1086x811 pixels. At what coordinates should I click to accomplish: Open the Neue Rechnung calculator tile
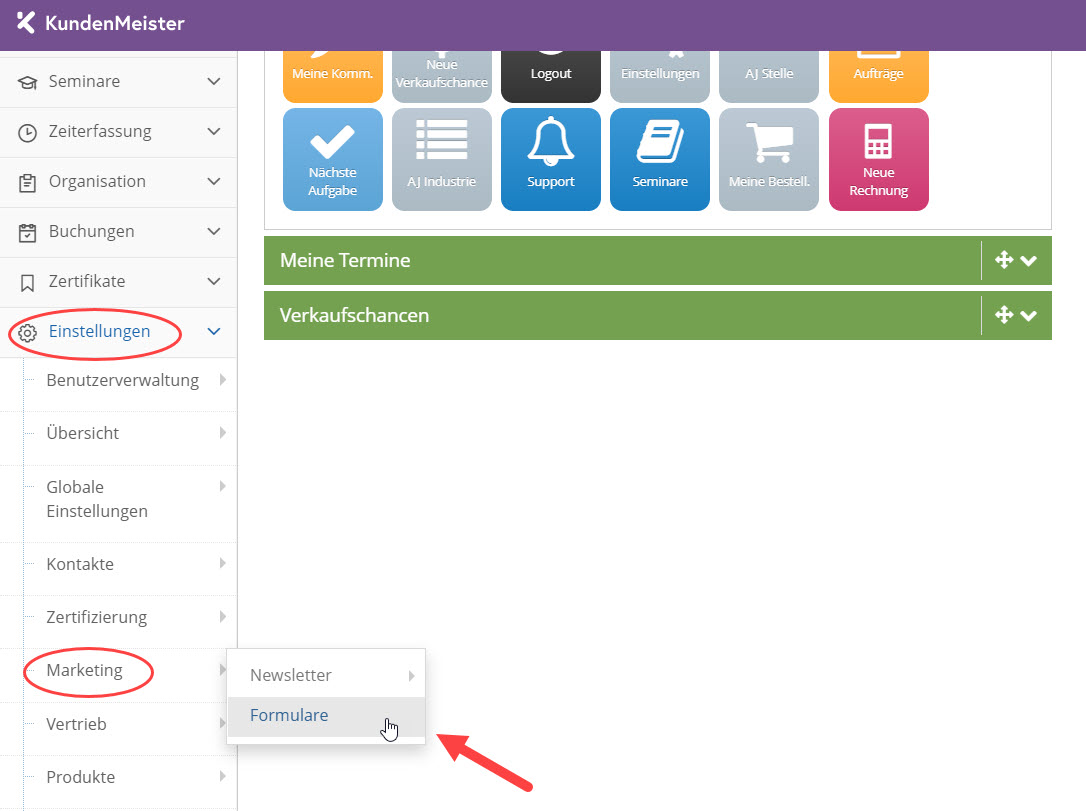878,159
